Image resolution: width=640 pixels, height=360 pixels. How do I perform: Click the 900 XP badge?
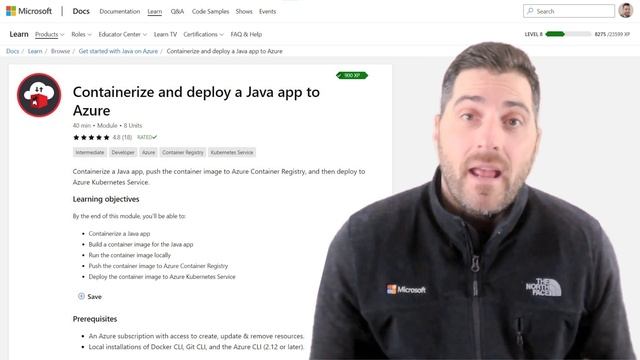pos(352,76)
